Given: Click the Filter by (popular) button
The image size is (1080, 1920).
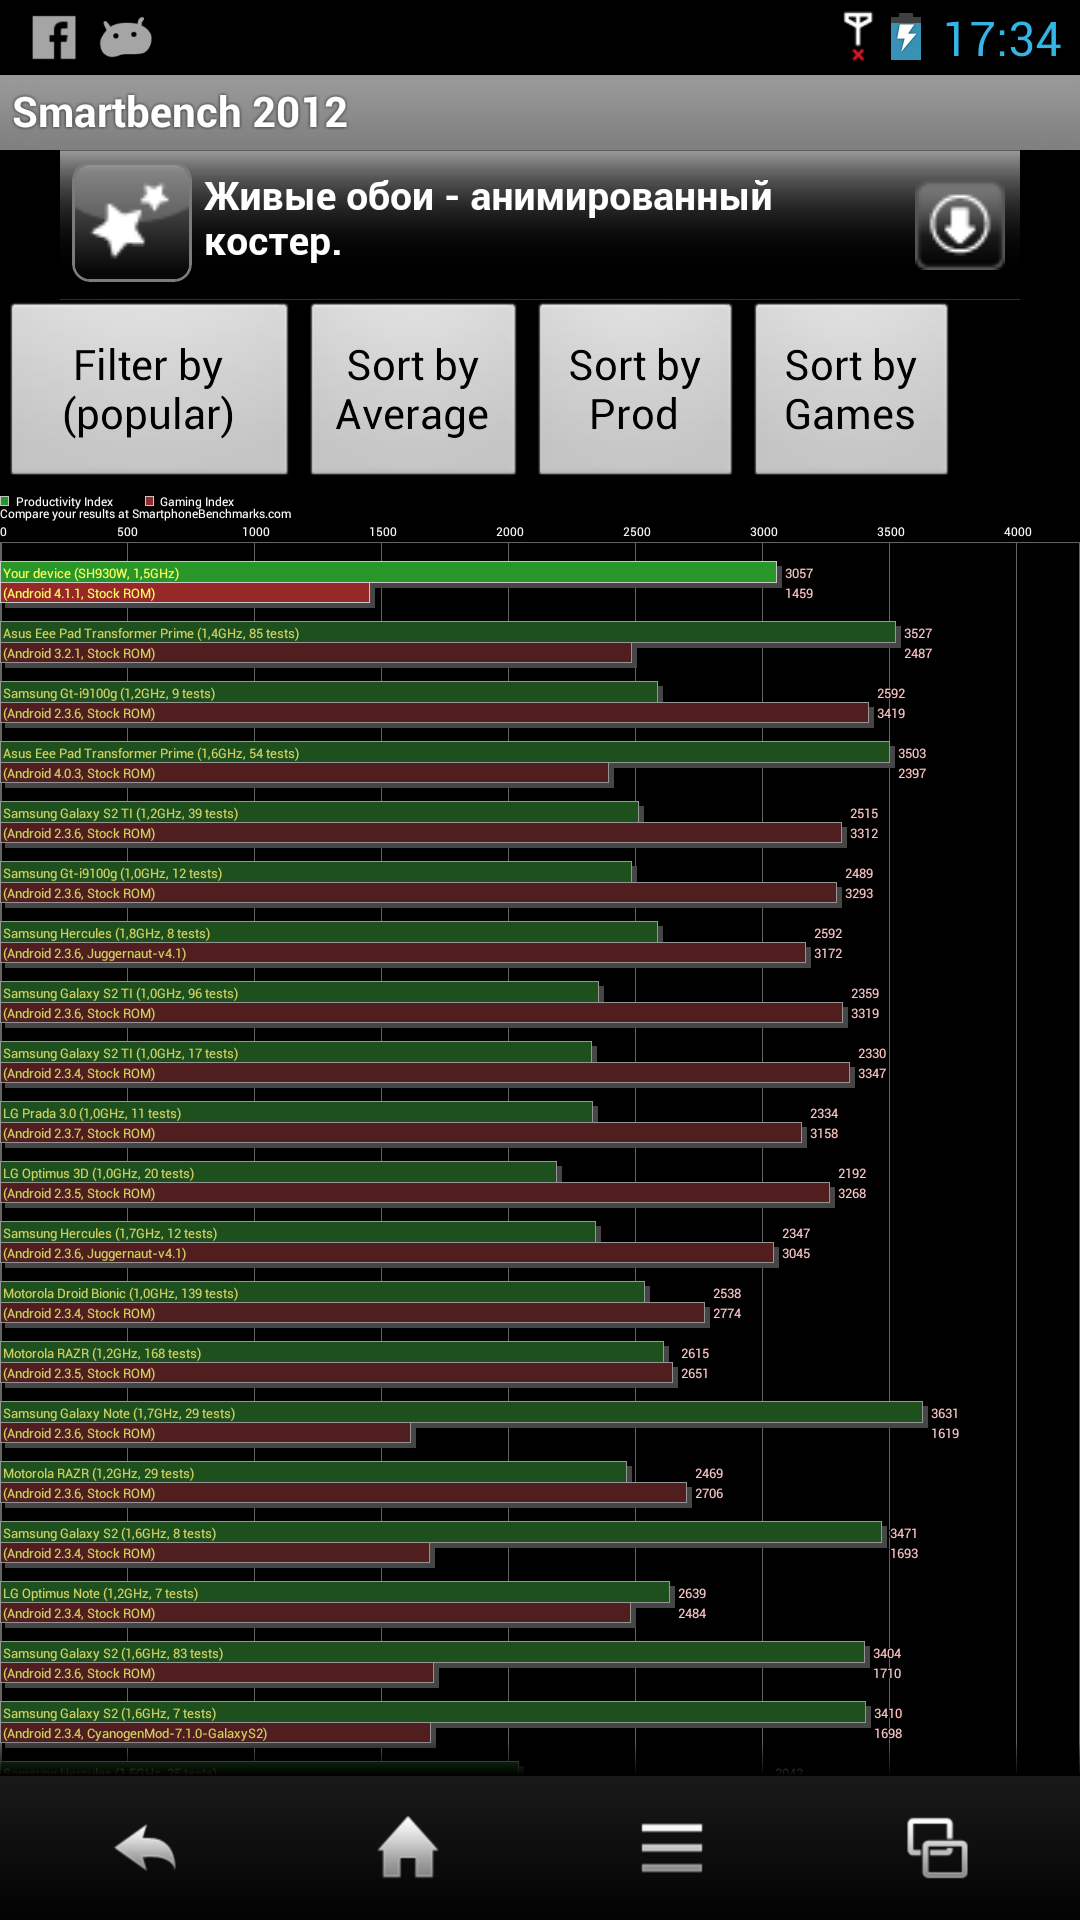Looking at the screenshot, I should point(149,389).
